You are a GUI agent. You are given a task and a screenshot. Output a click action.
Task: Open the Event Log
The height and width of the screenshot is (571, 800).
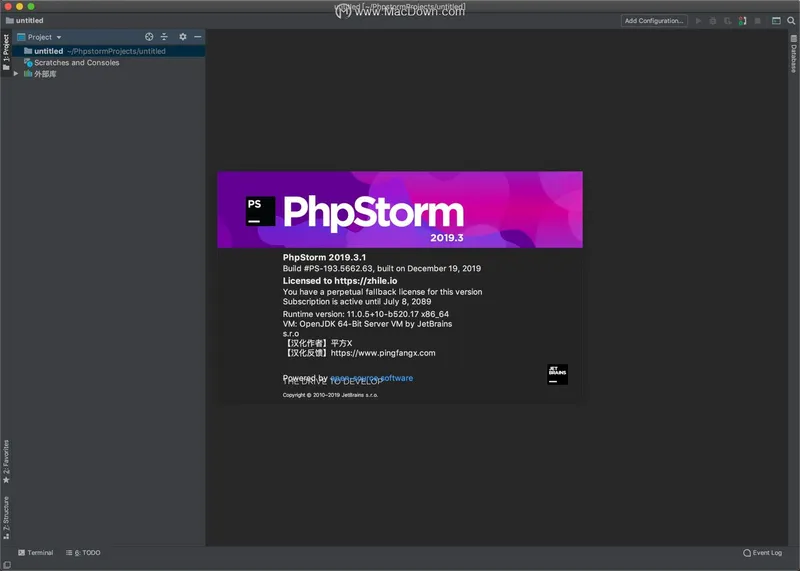pyautogui.click(x=762, y=553)
